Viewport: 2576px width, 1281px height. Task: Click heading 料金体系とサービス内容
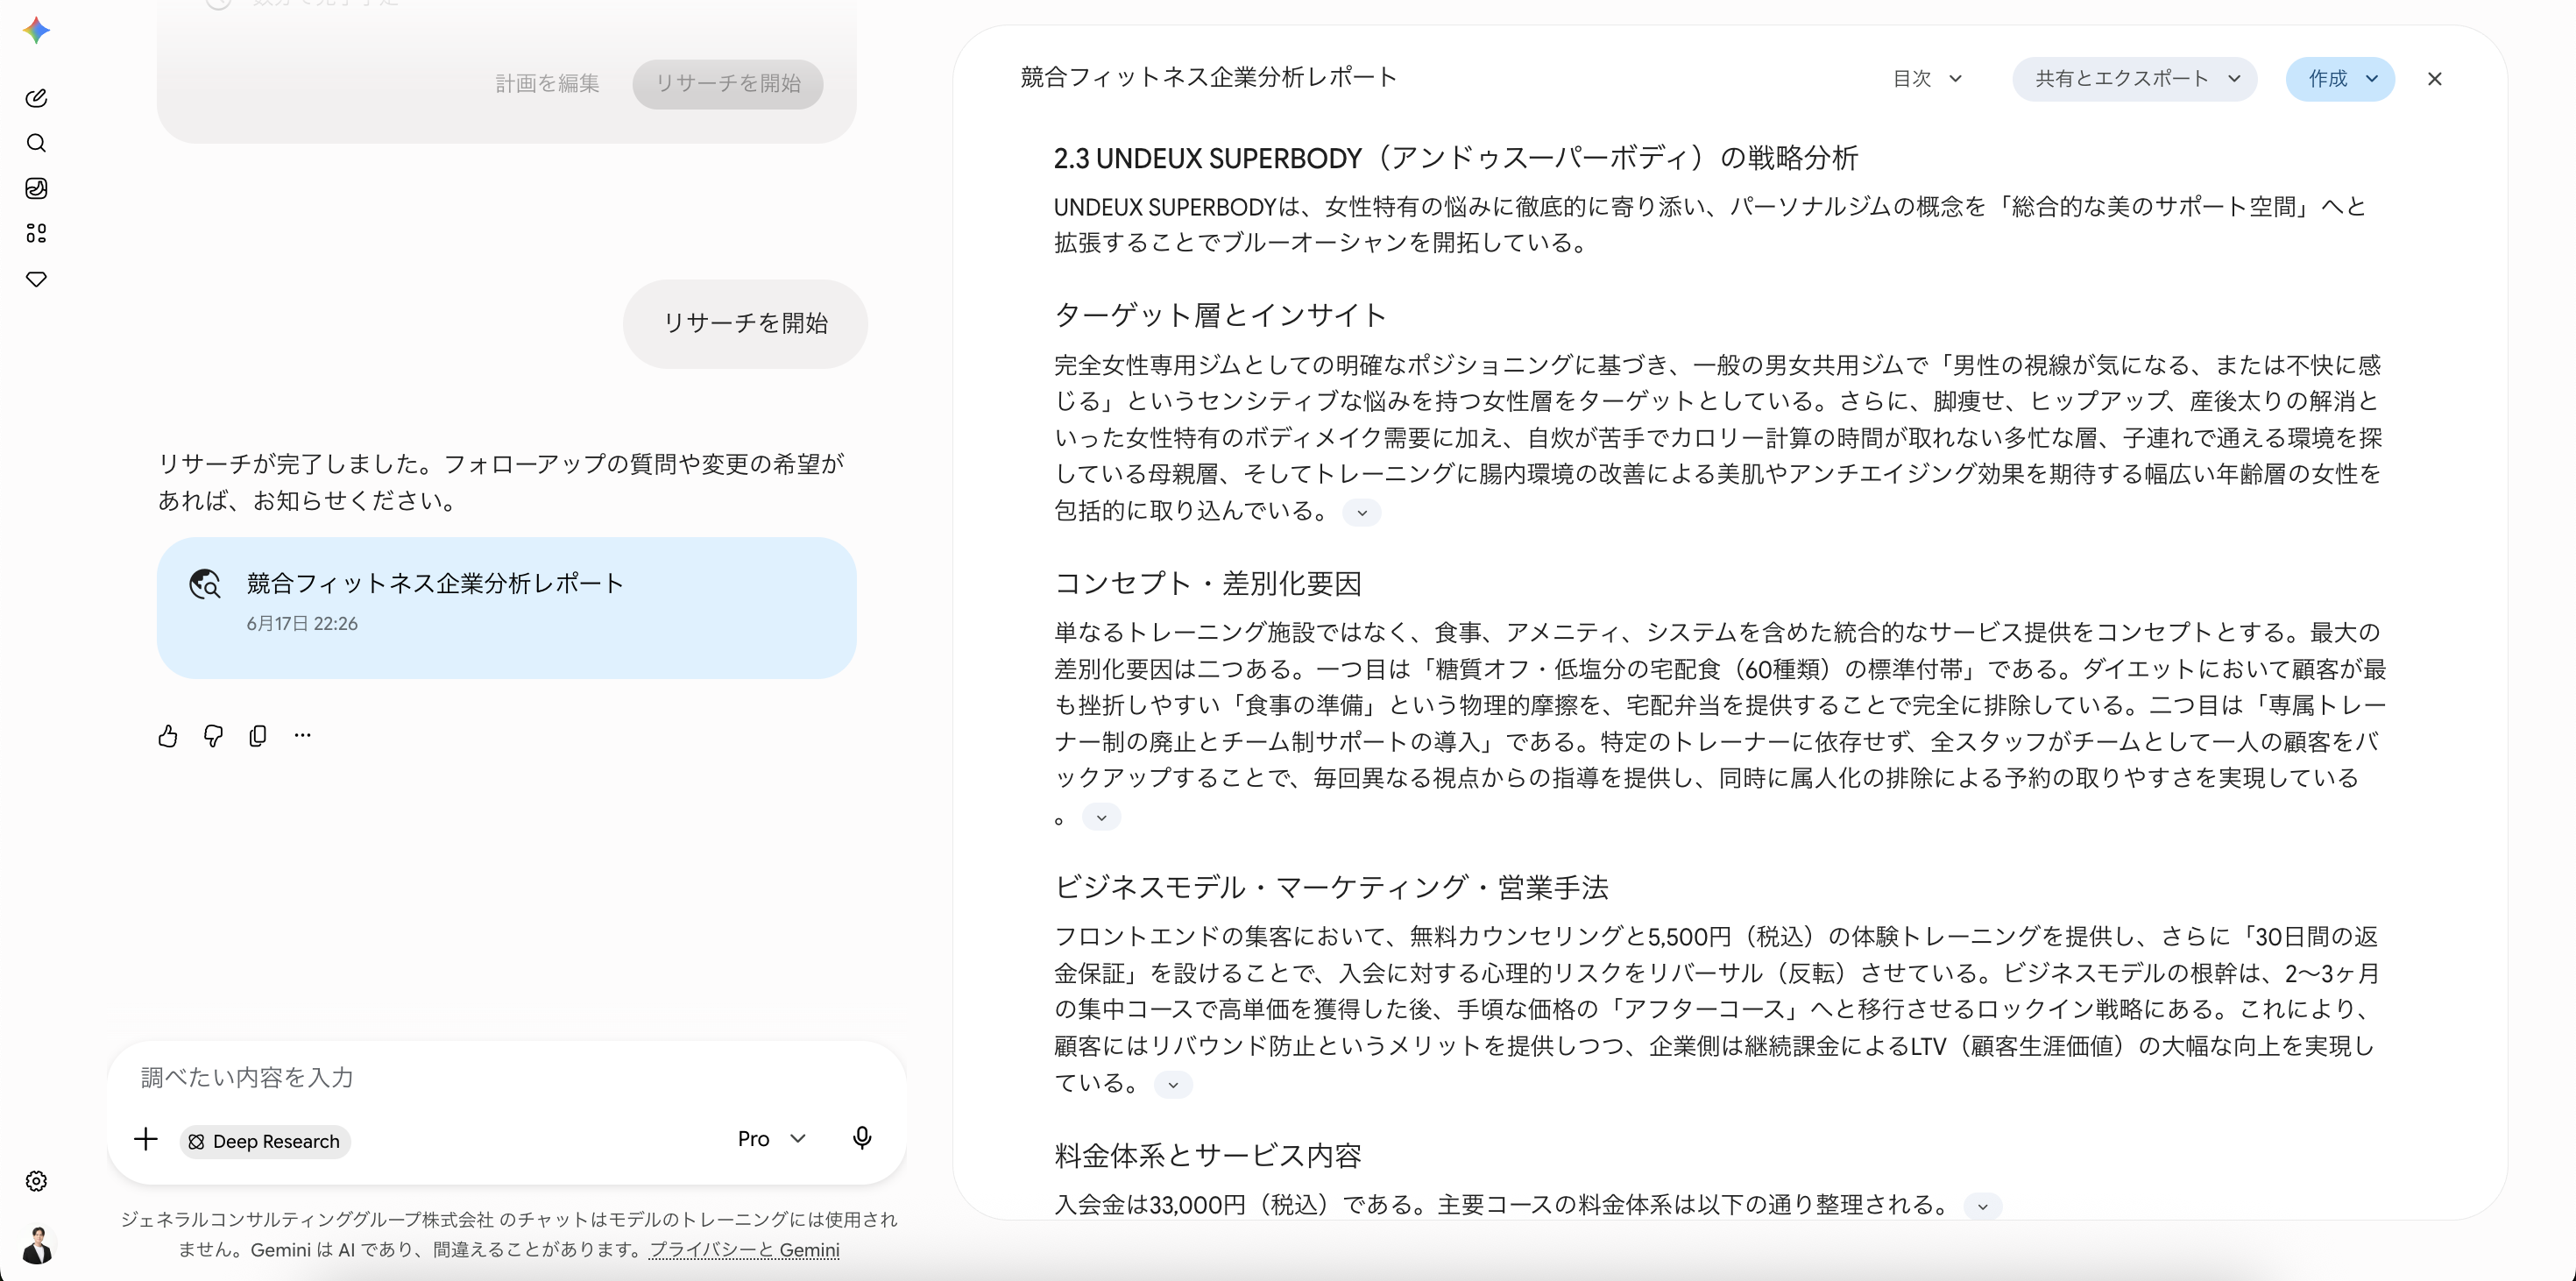coord(1208,1156)
